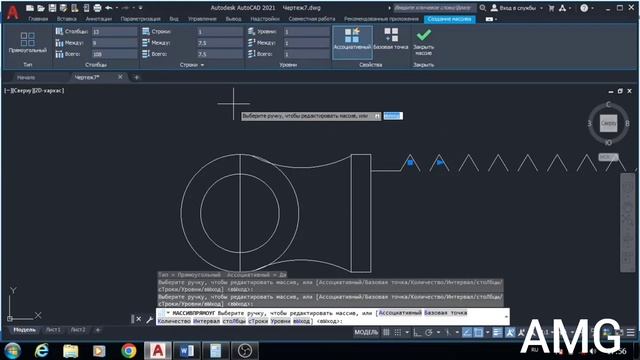Click the Open file icon in quick access toolbar
640x360 pixels.
click(41, 8)
